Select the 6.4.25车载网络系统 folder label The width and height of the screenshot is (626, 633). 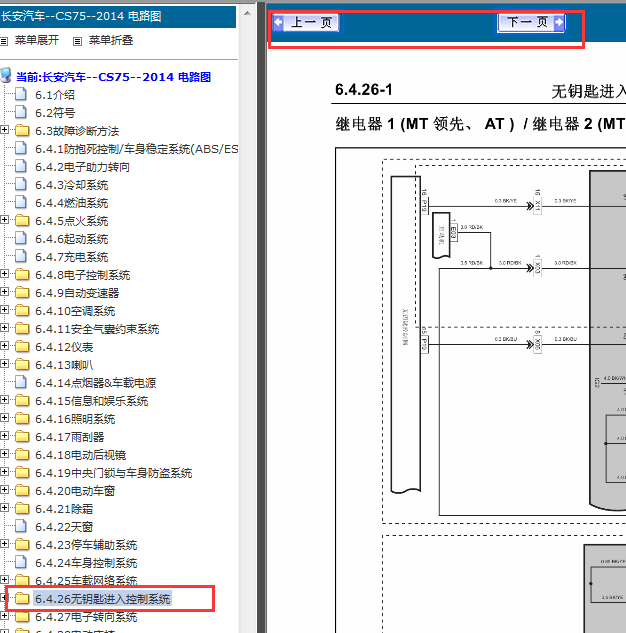click(86, 581)
